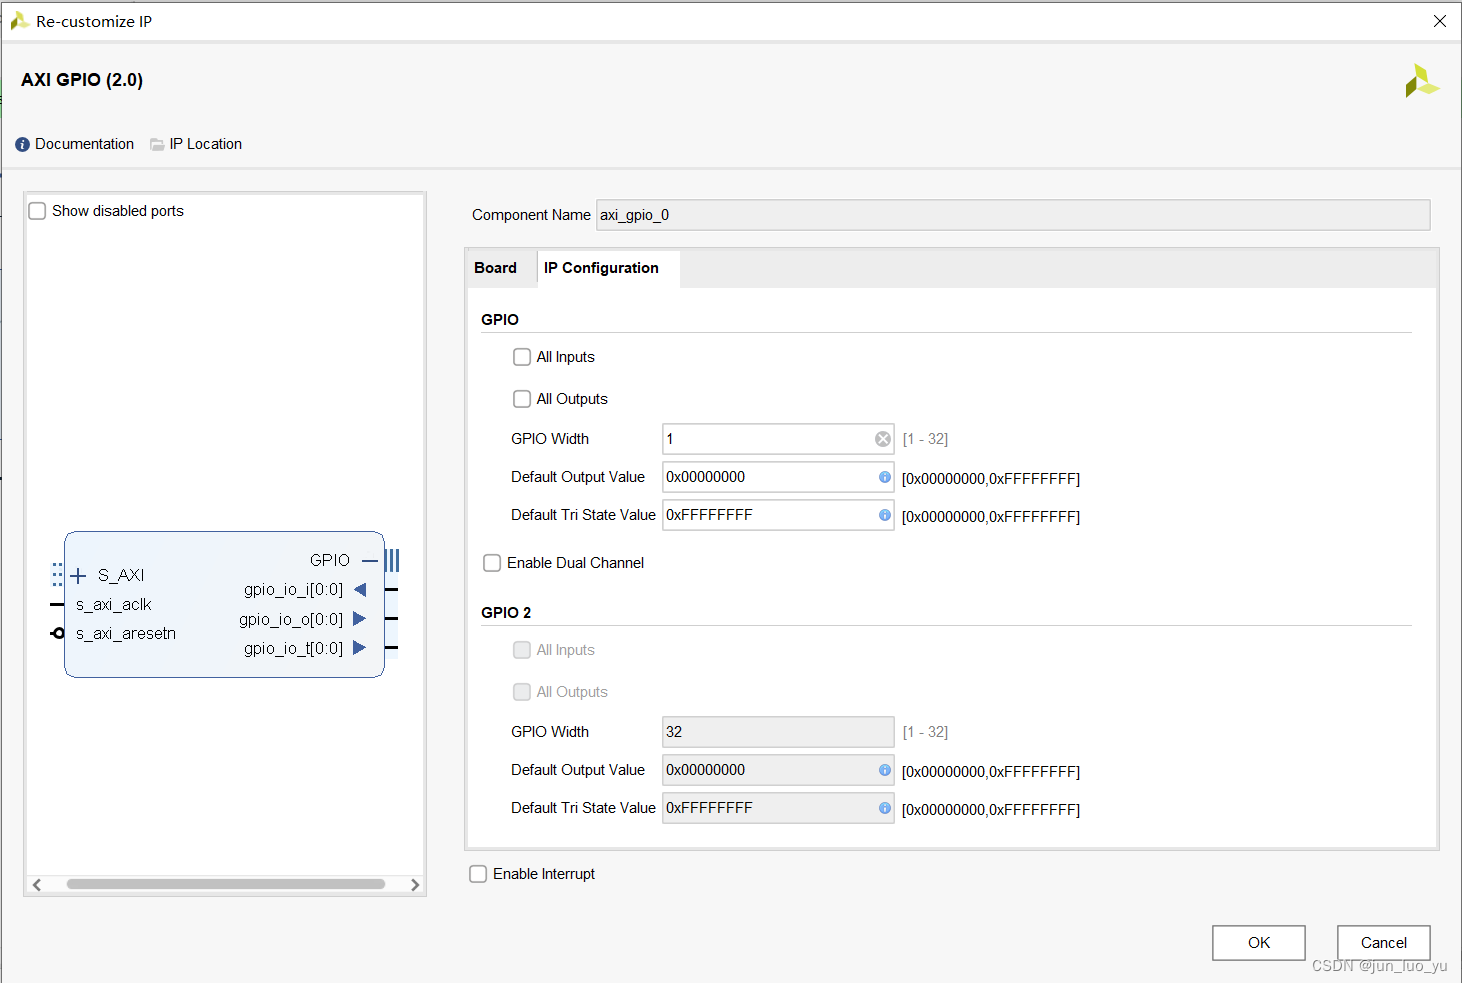Click the Component Name field axi_gpio_0
The width and height of the screenshot is (1462, 983).
click(1013, 215)
